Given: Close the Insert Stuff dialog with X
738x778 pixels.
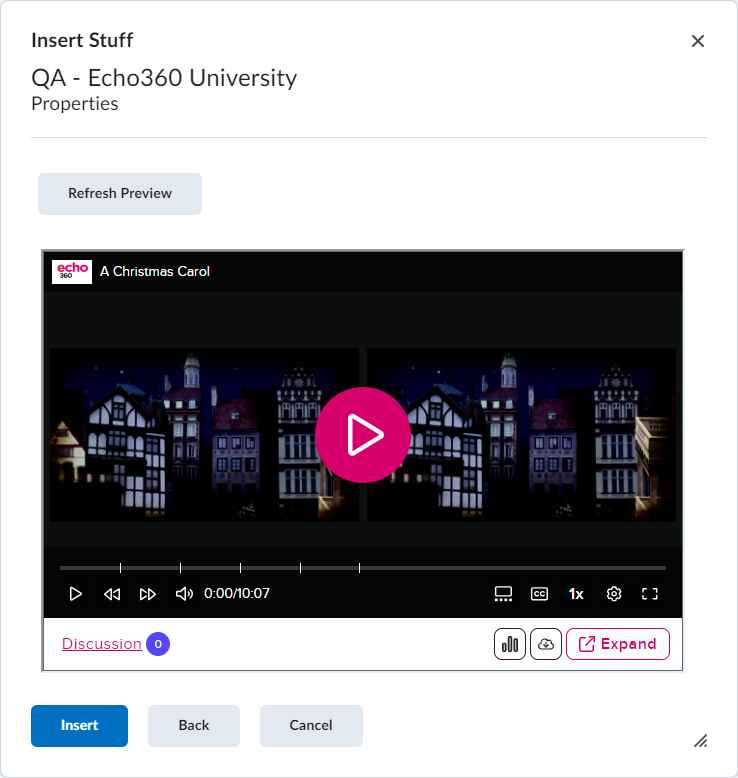Looking at the screenshot, I should pos(698,41).
